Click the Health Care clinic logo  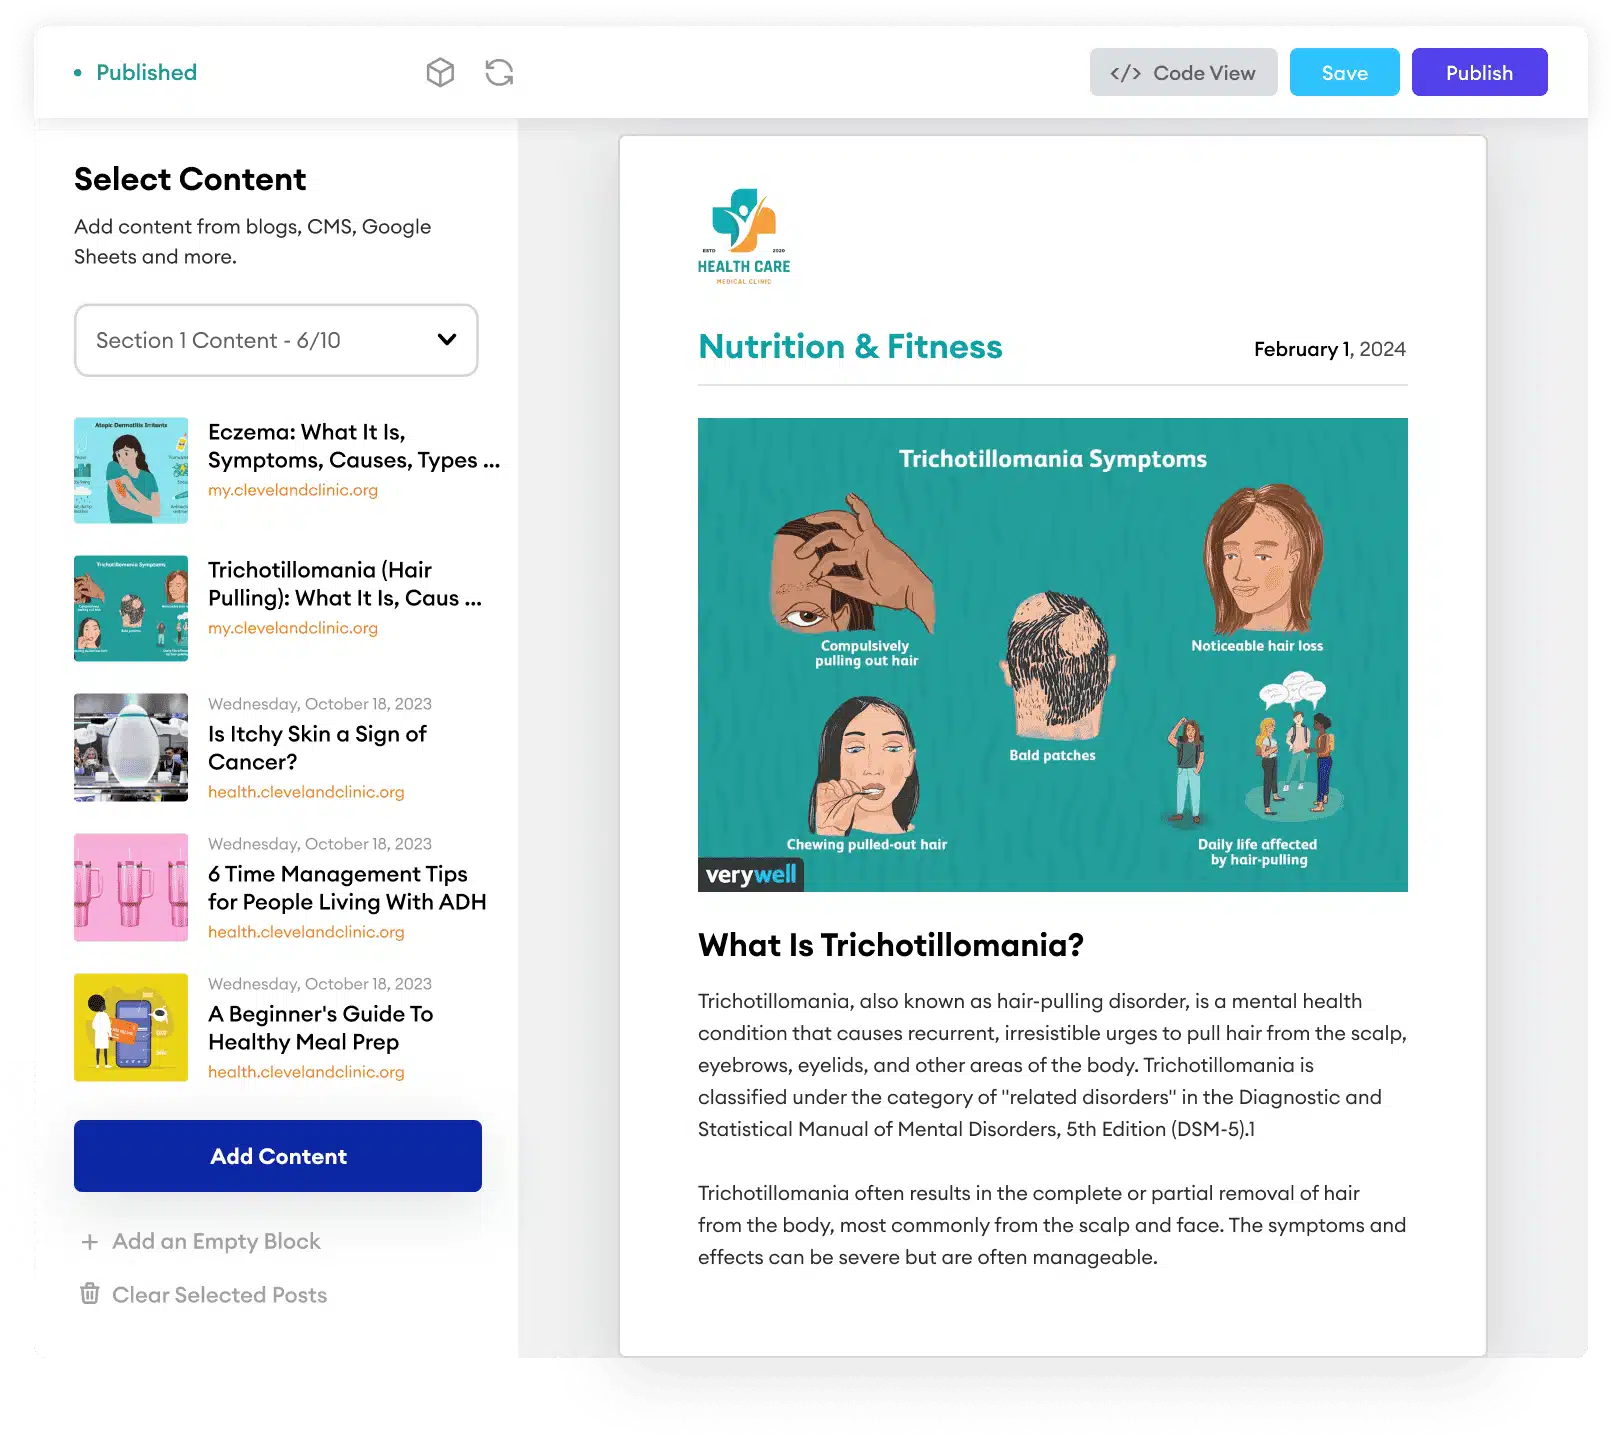tap(744, 237)
